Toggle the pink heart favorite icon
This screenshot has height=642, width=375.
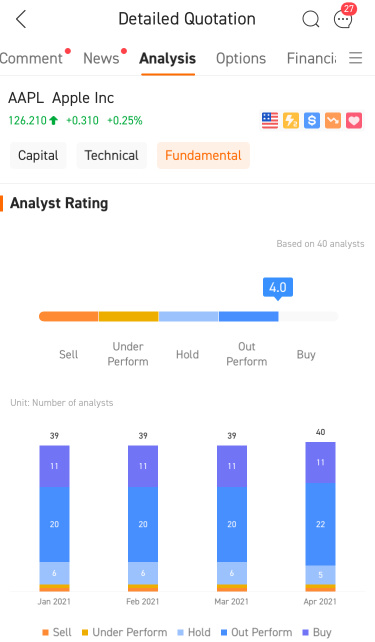(x=354, y=120)
